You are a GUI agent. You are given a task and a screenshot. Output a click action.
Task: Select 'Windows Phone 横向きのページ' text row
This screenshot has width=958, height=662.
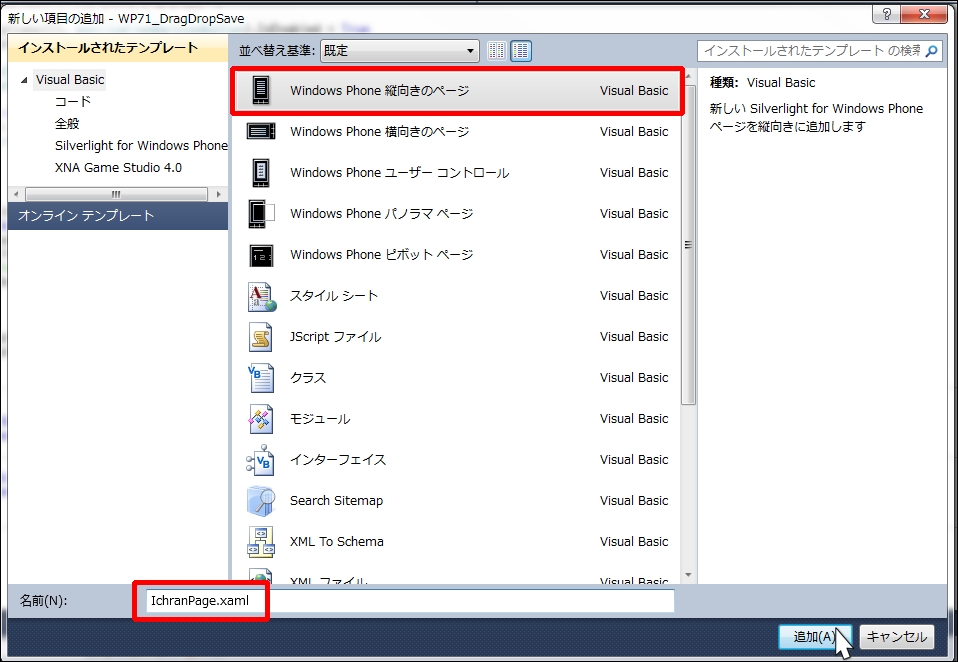tap(457, 131)
